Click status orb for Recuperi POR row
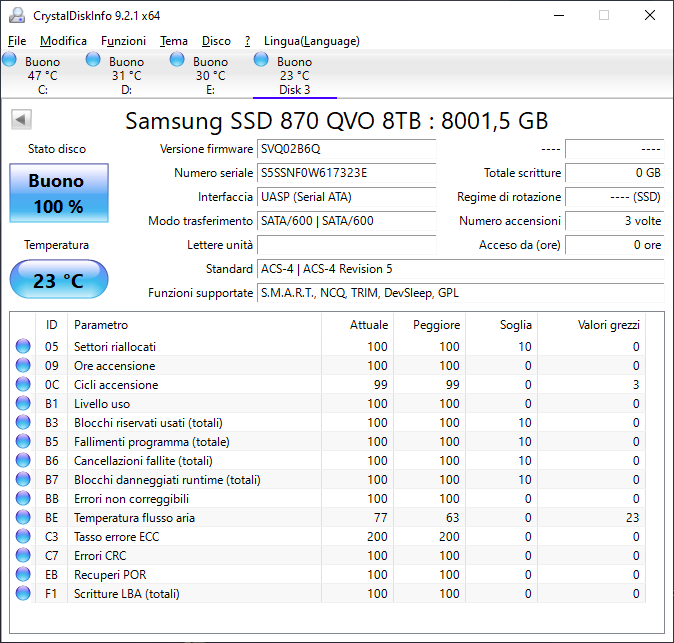 (23, 574)
